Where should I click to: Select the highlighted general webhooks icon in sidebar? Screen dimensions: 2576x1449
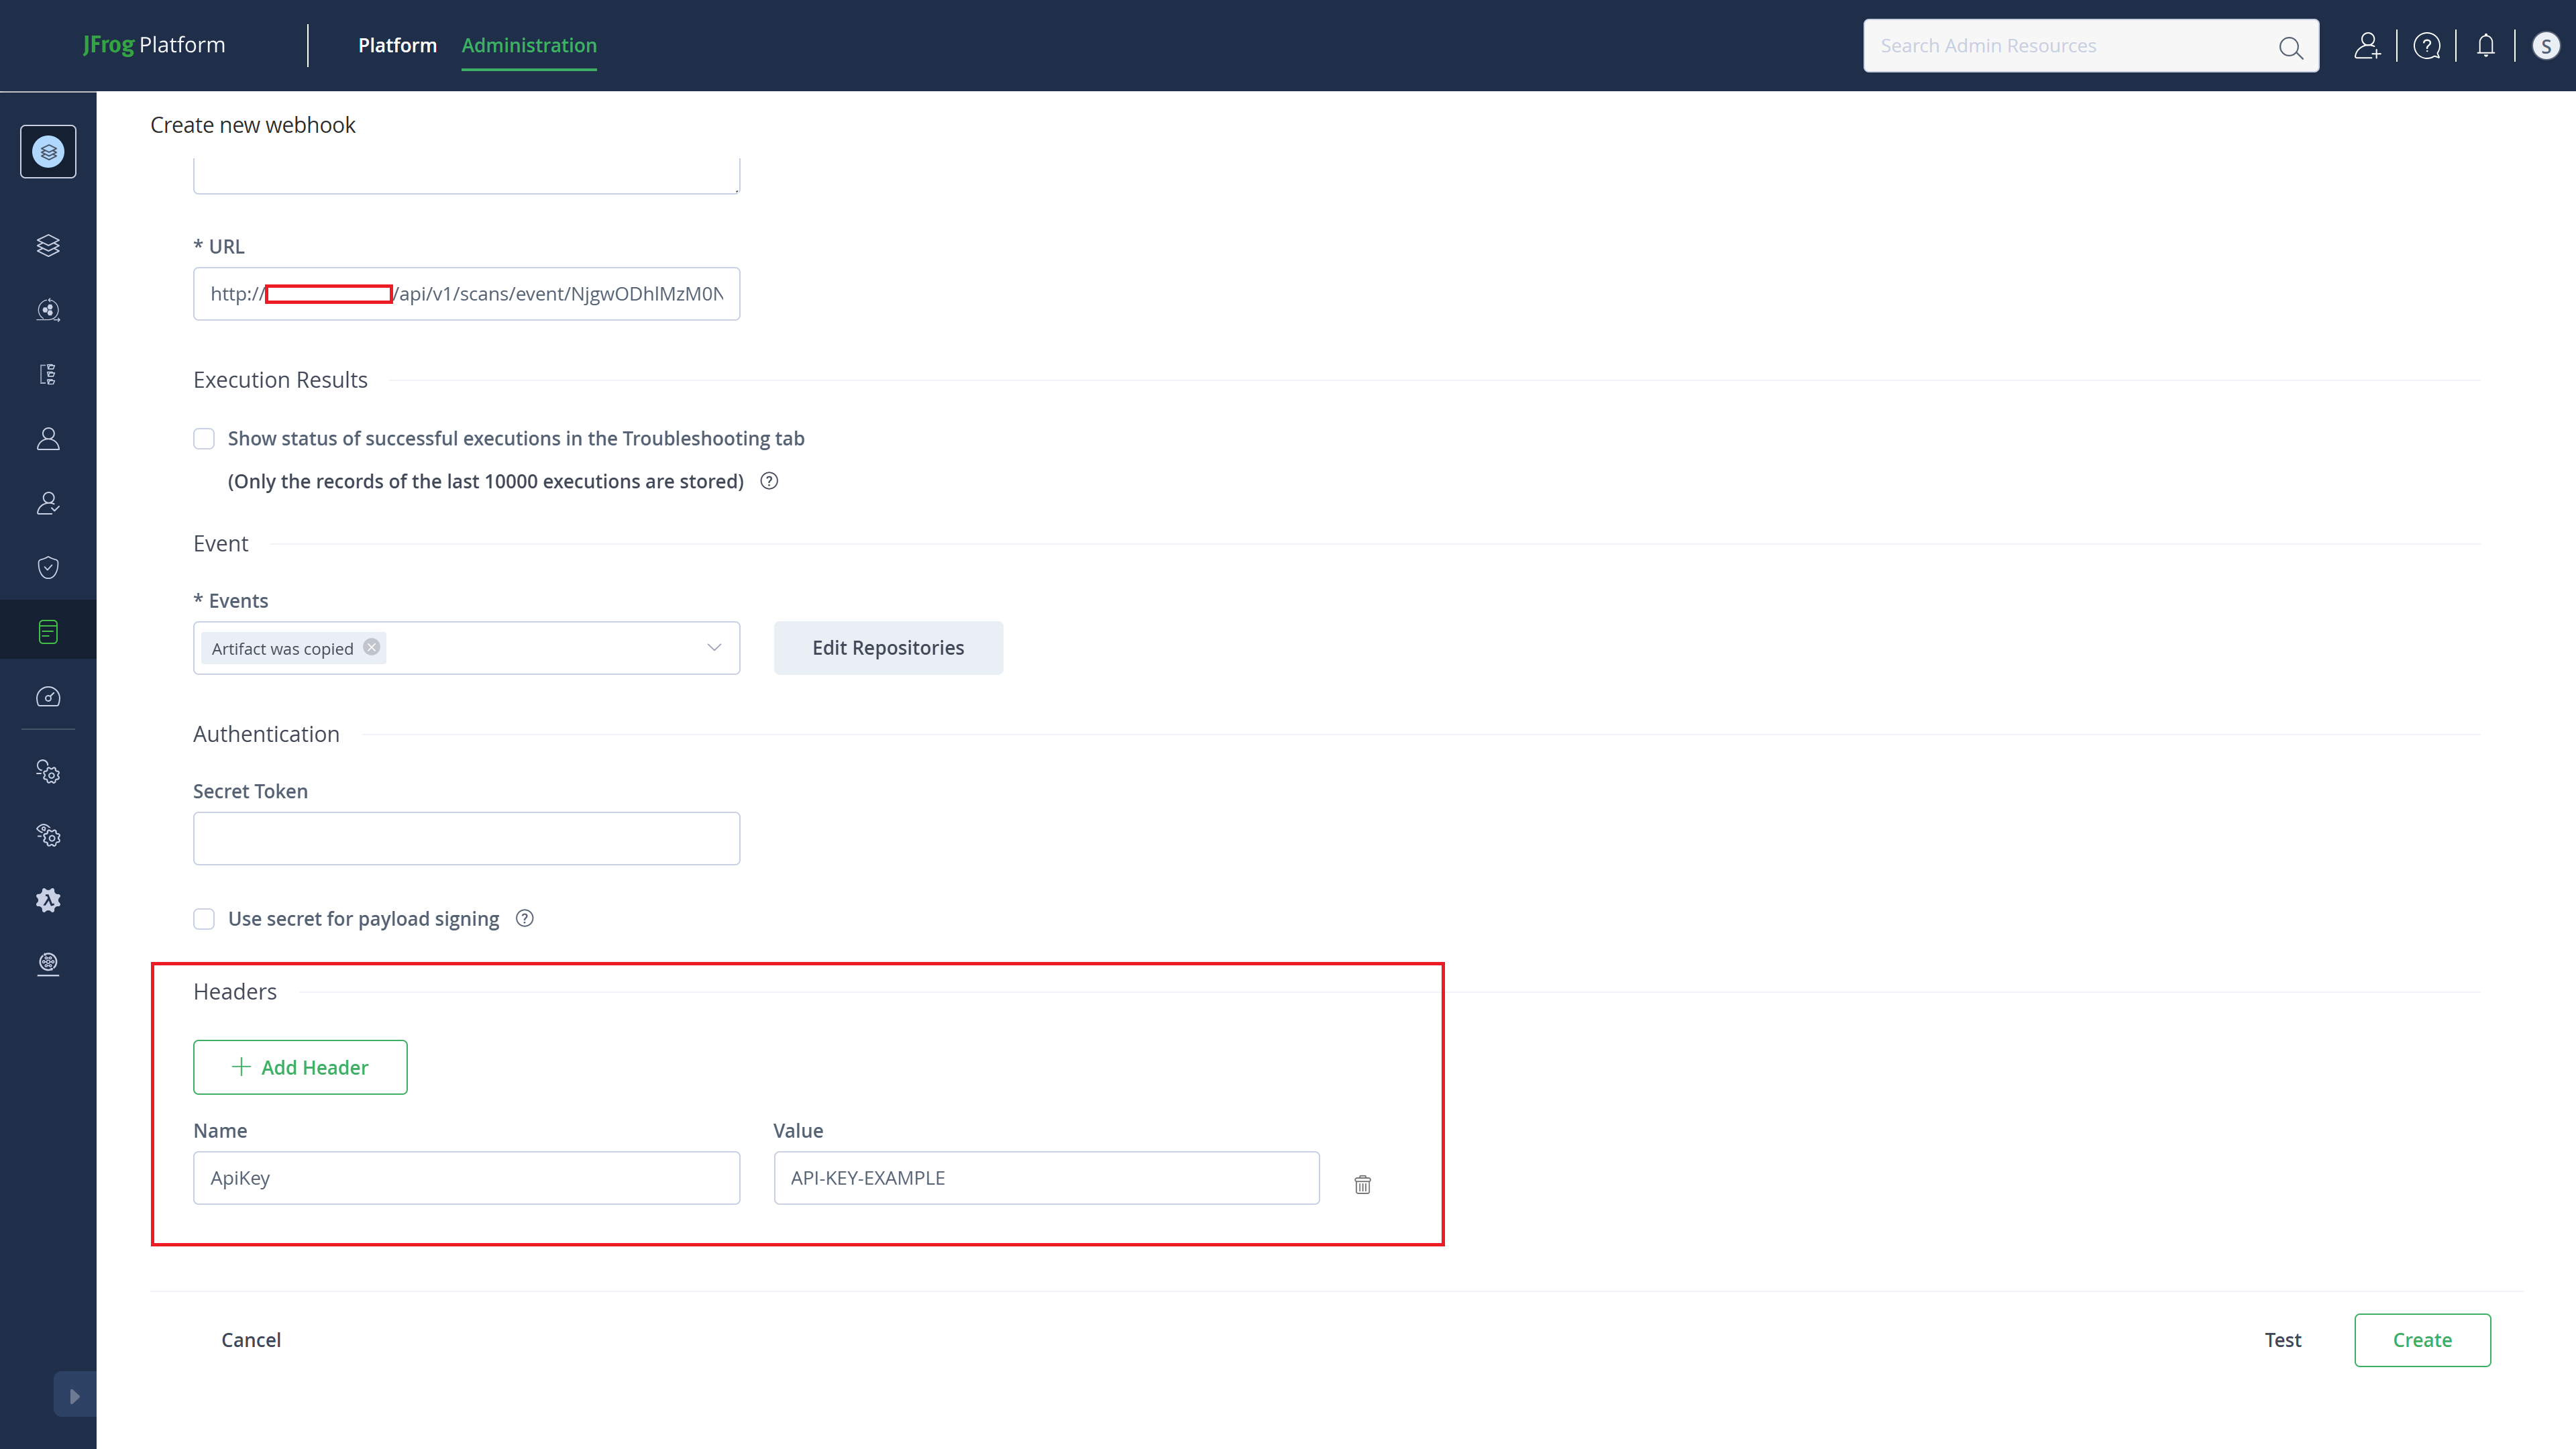[48, 632]
